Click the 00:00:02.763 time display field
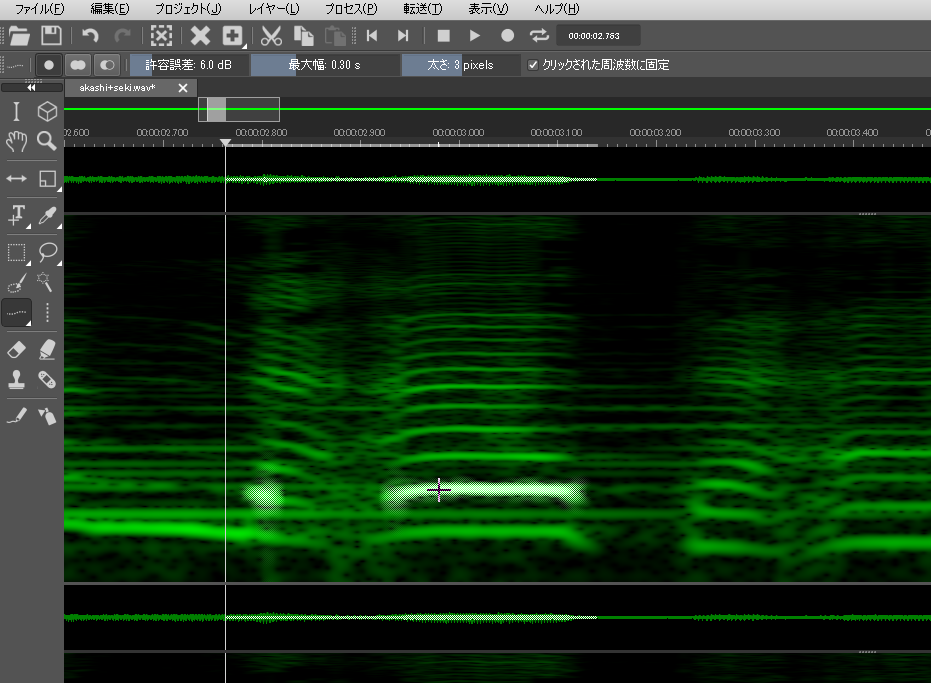 (598, 36)
